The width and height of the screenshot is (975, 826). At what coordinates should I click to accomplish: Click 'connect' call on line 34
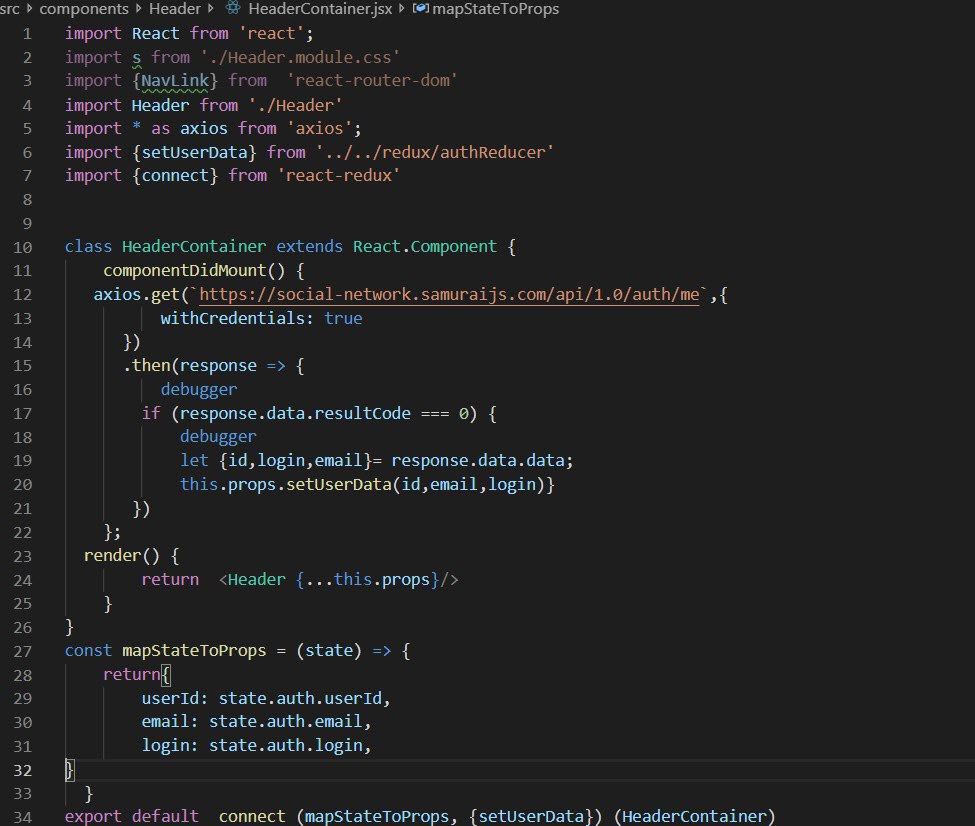pyautogui.click(x=252, y=816)
